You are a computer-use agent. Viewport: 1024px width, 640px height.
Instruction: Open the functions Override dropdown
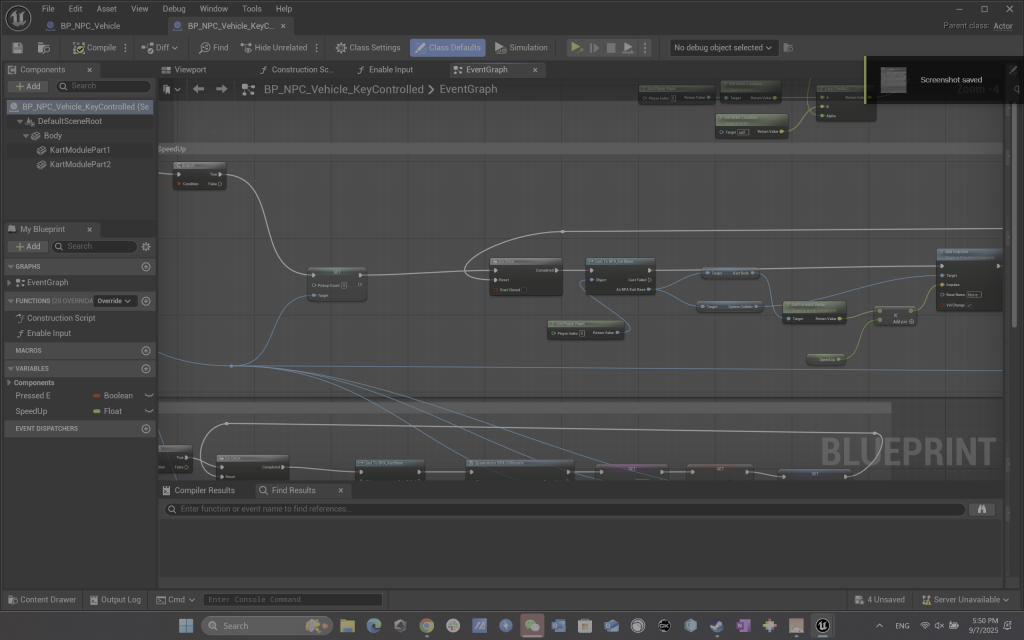pyautogui.click(x=114, y=301)
